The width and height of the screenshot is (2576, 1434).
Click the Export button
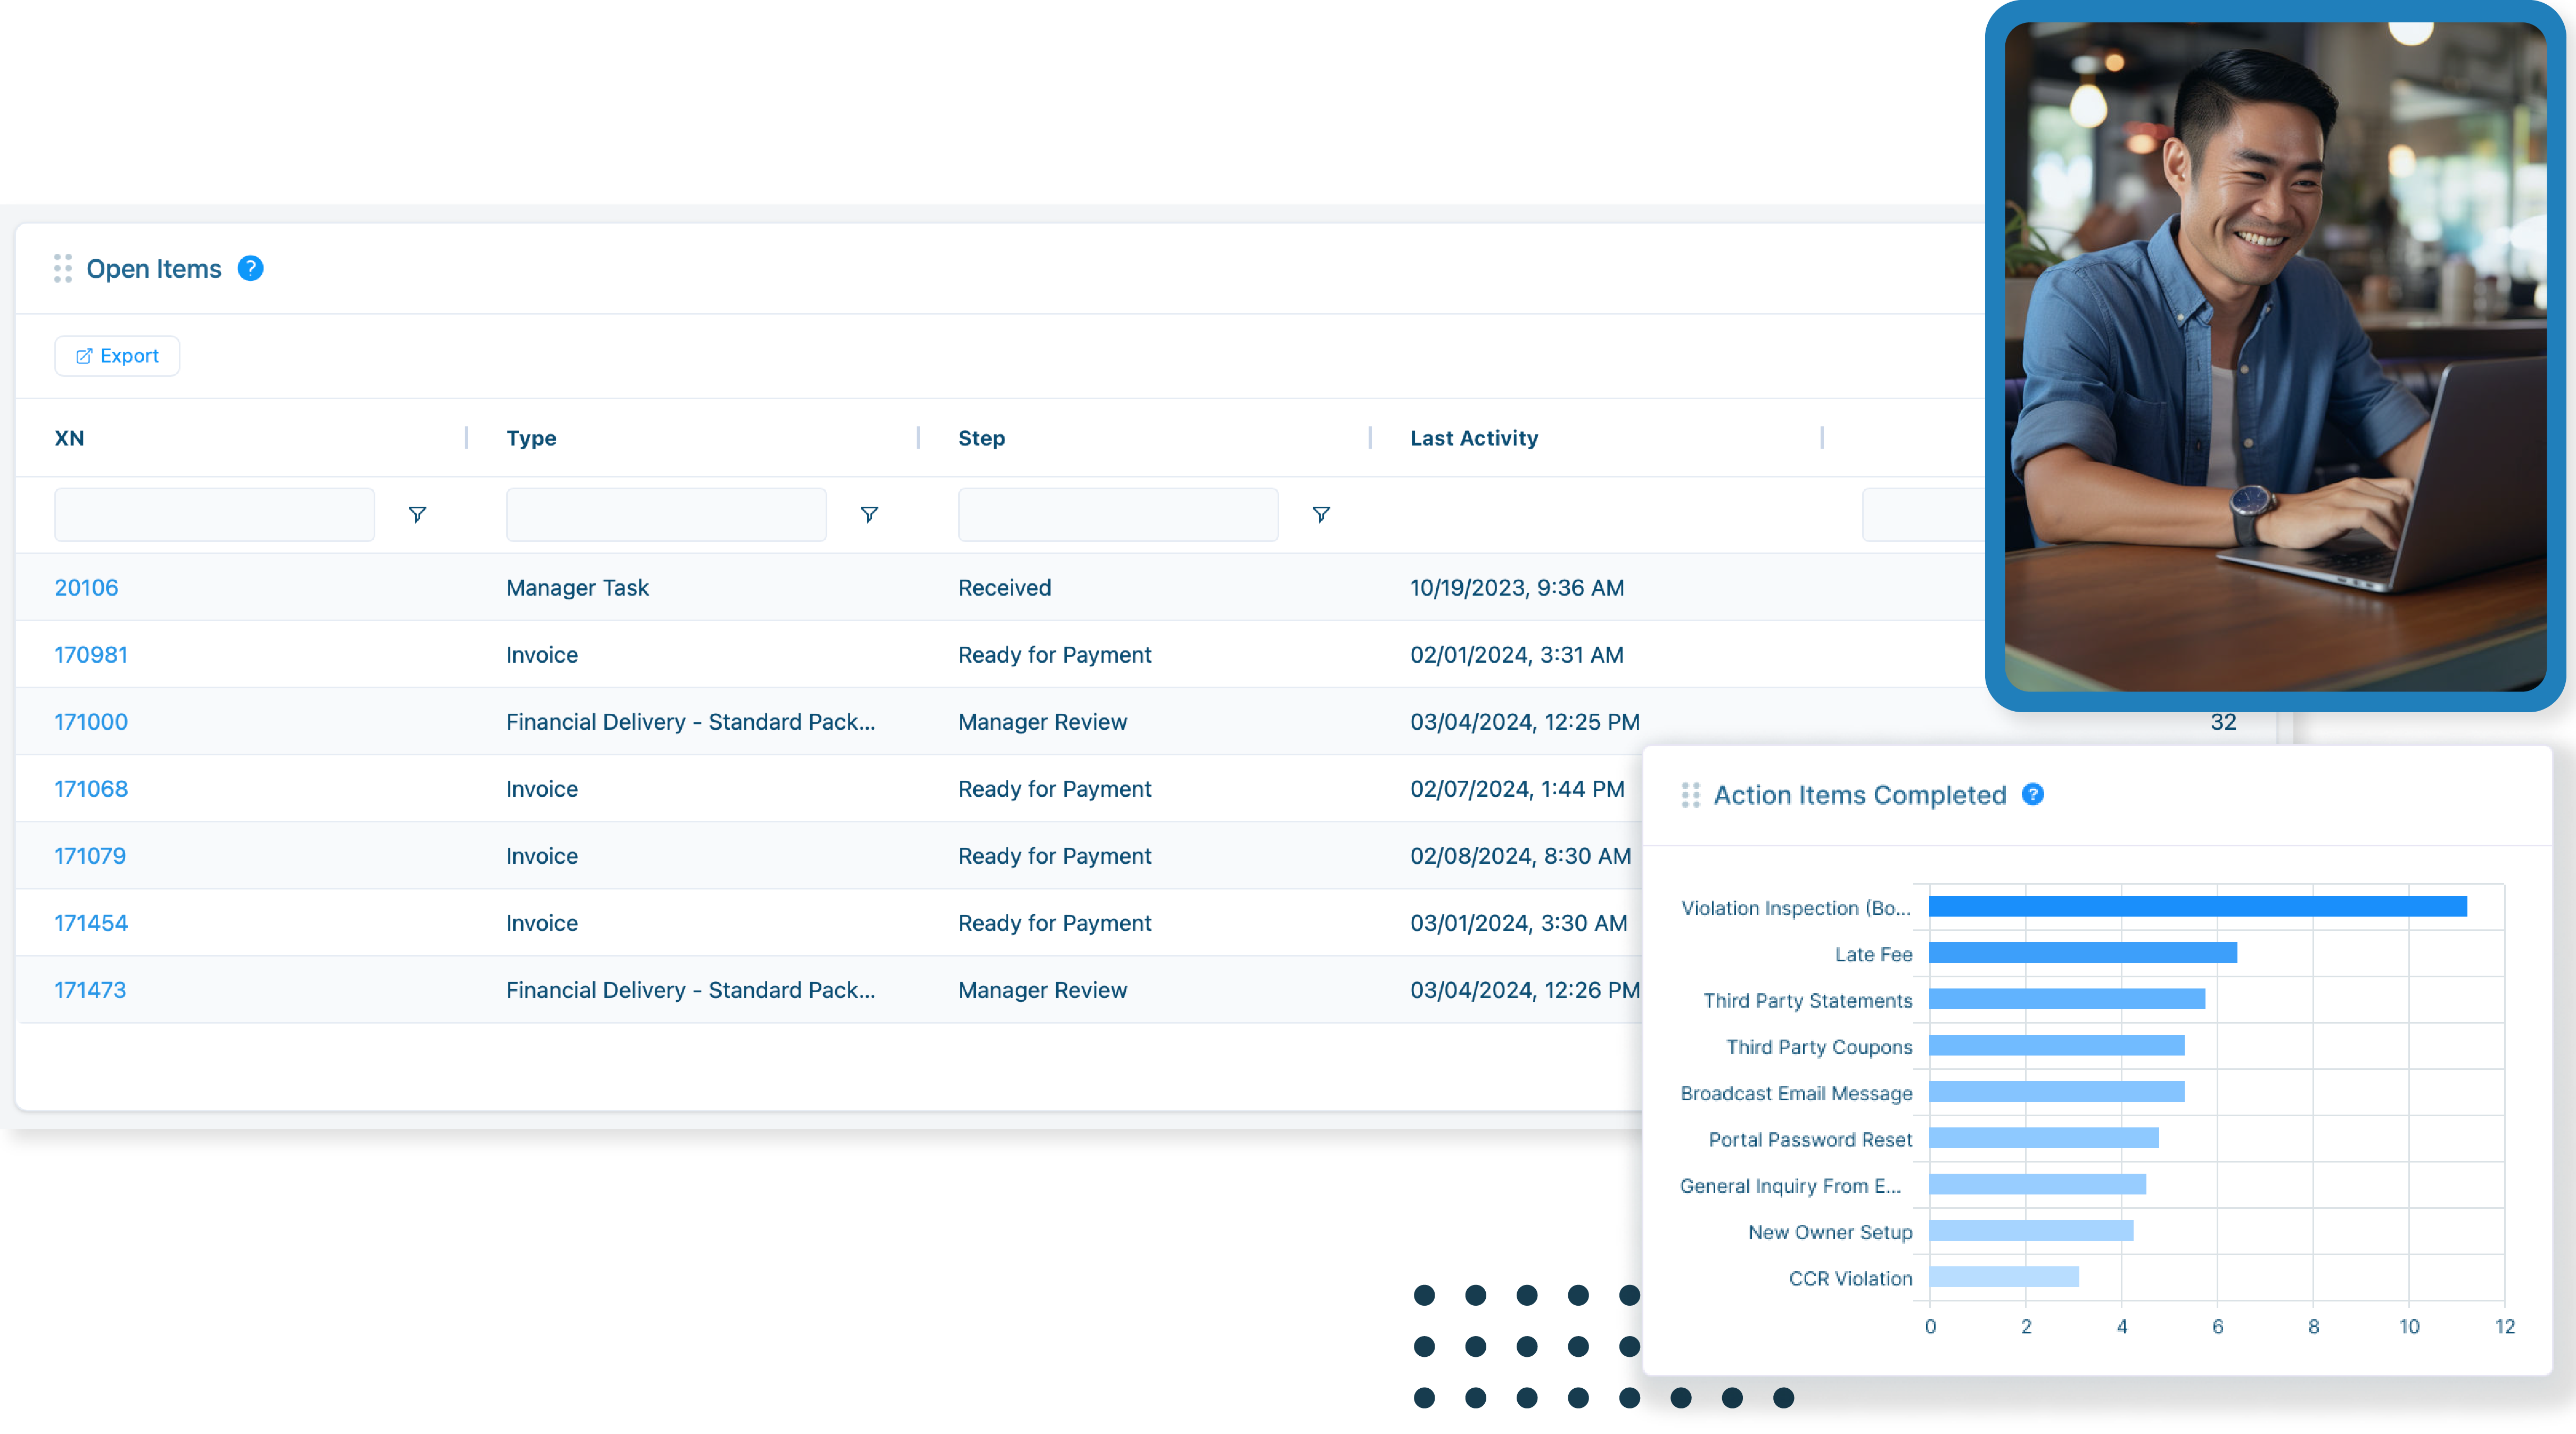tap(117, 355)
